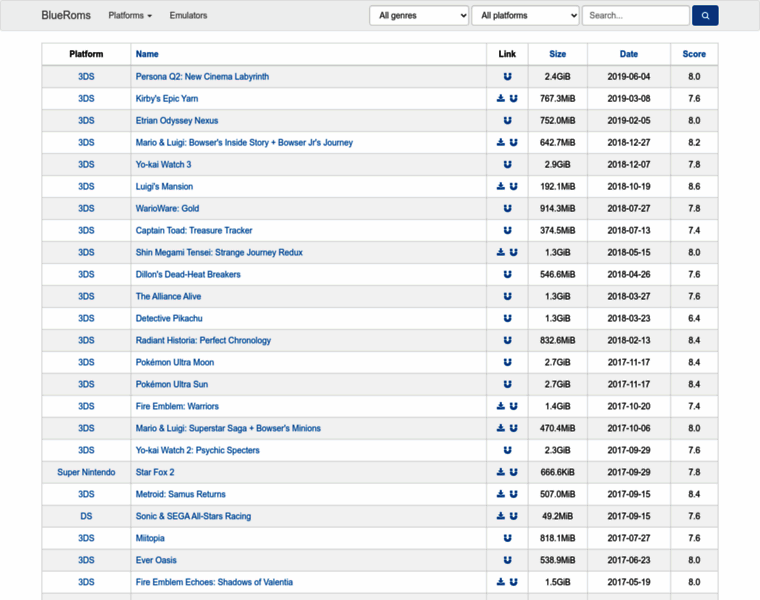Open Detective Pikachu game page
The height and width of the screenshot is (600, 760).
(x=169, y=318)
